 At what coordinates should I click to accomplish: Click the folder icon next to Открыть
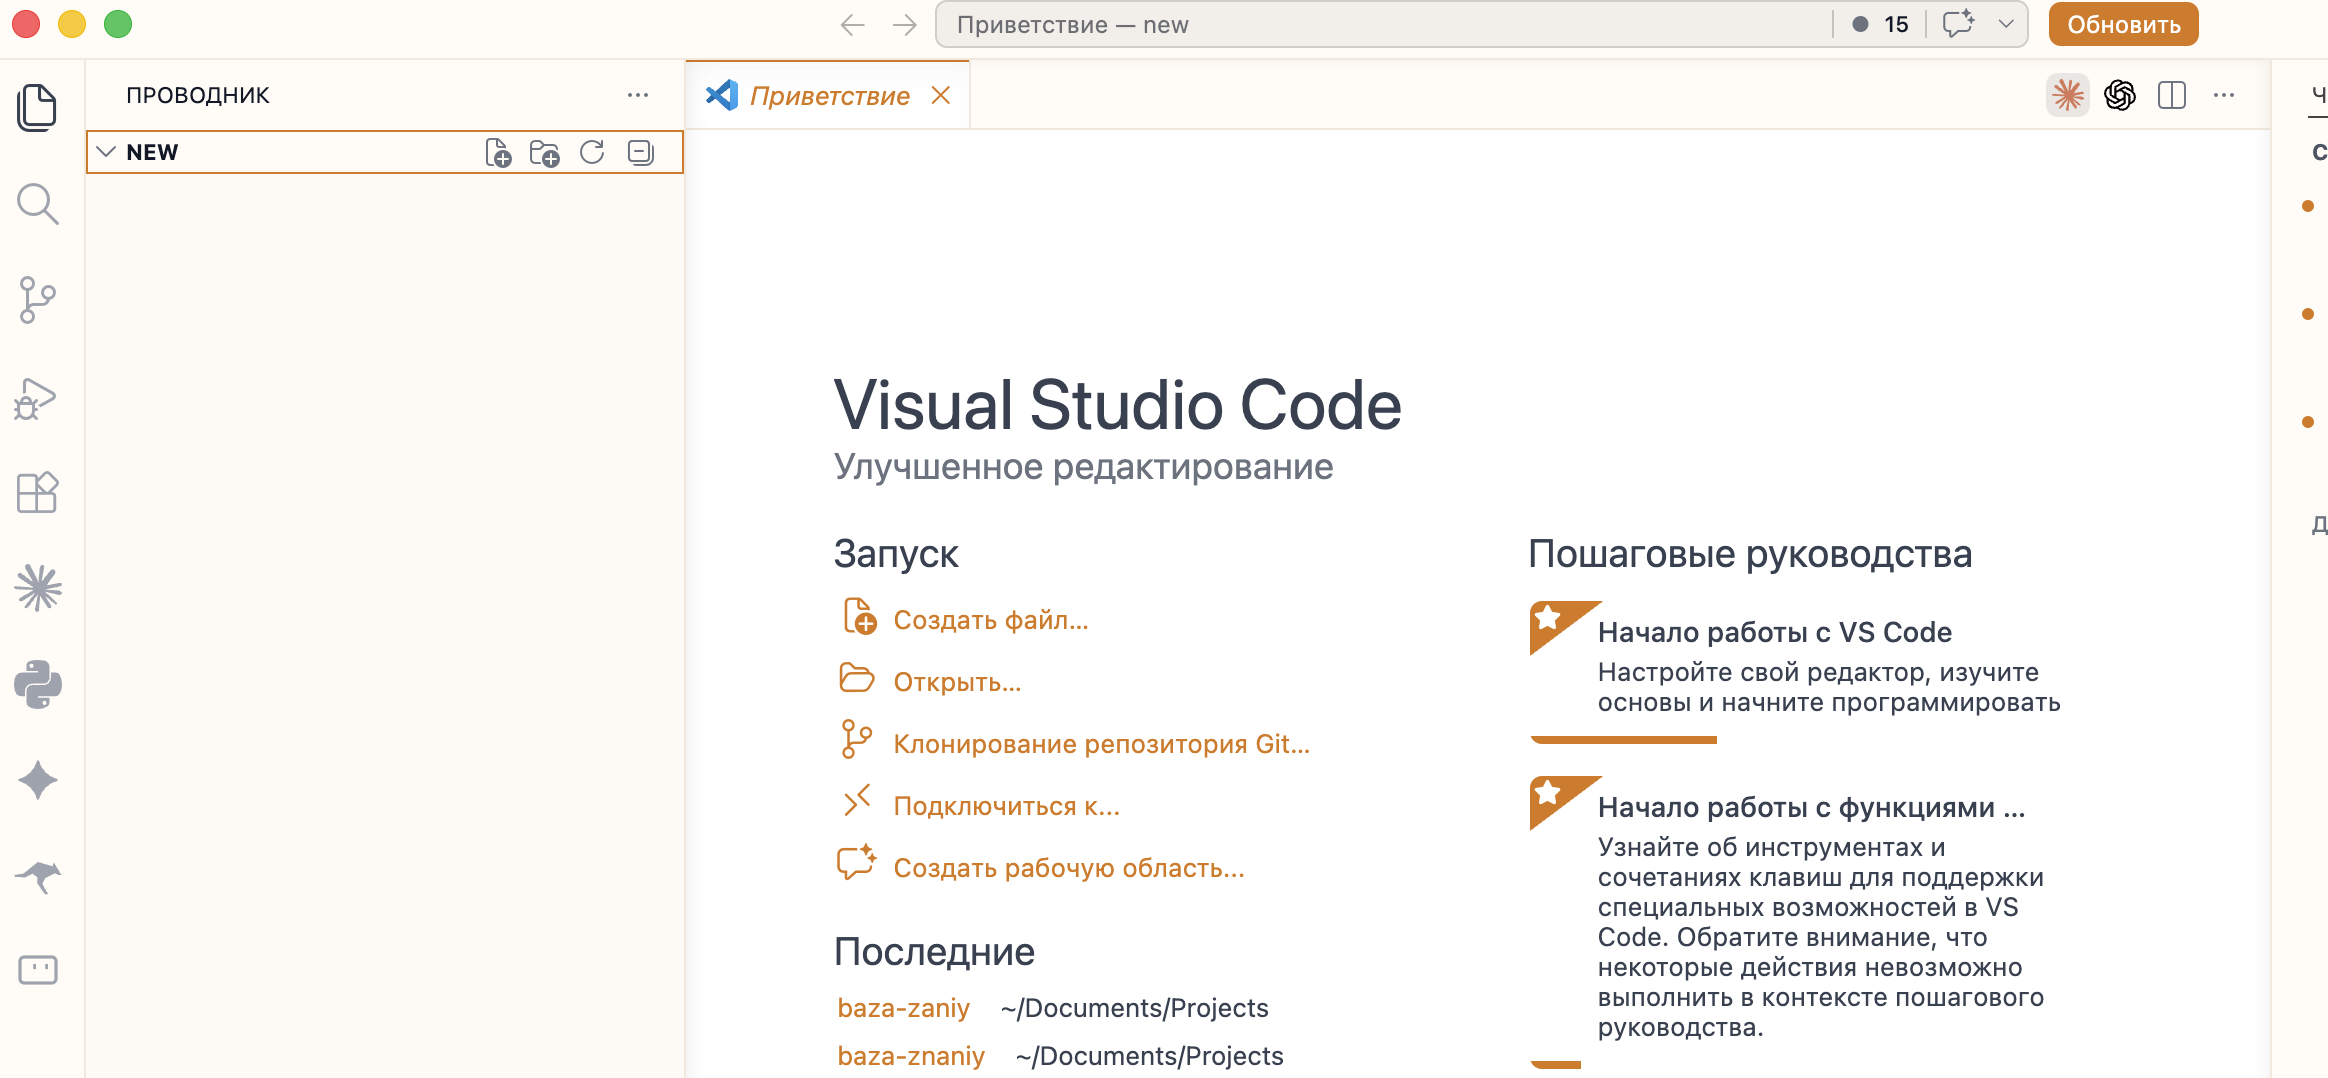(857, 678)
